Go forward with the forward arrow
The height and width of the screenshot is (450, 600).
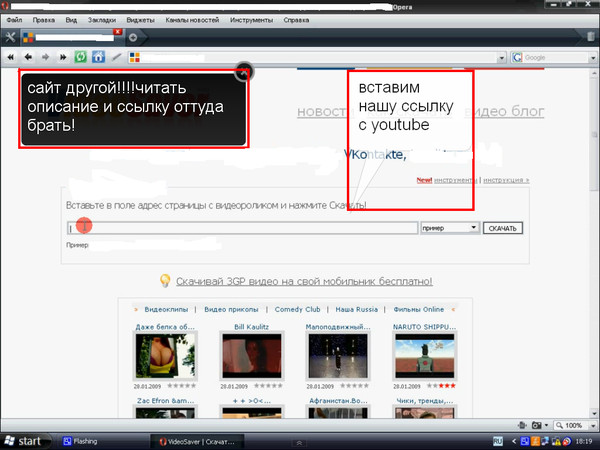pos(45,57)
